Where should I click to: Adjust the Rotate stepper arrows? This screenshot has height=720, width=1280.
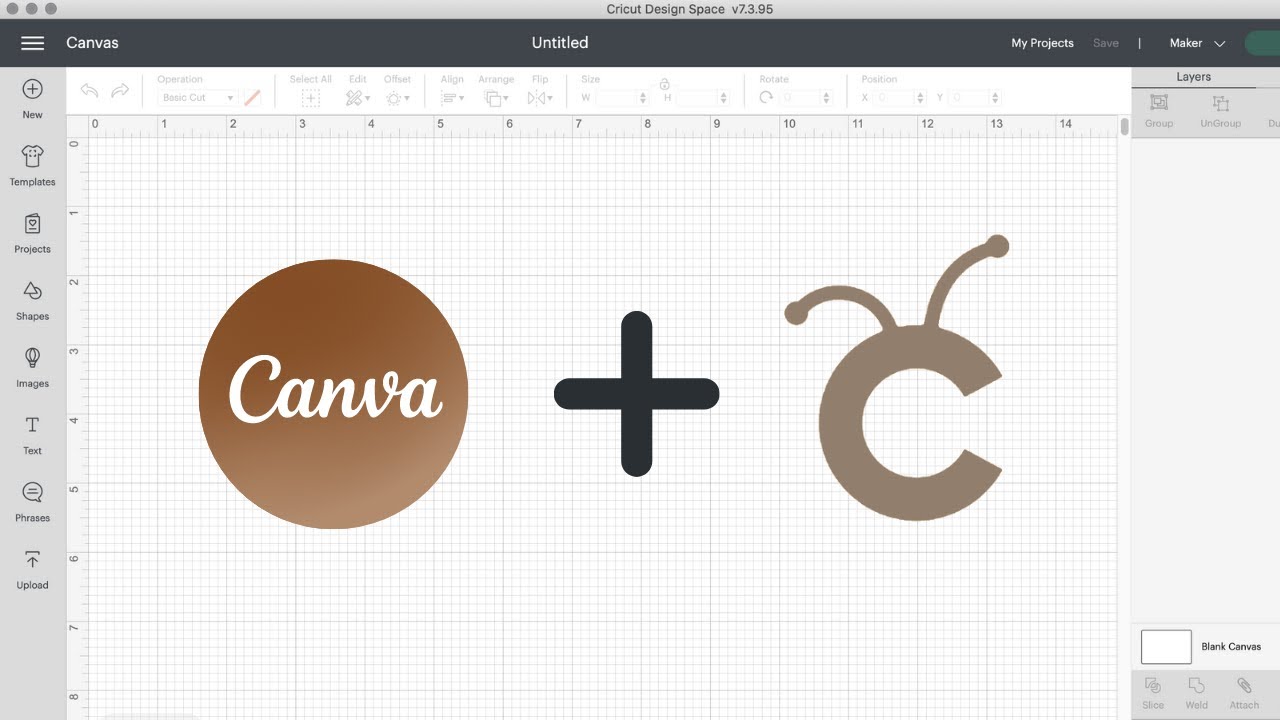[826, 98]
